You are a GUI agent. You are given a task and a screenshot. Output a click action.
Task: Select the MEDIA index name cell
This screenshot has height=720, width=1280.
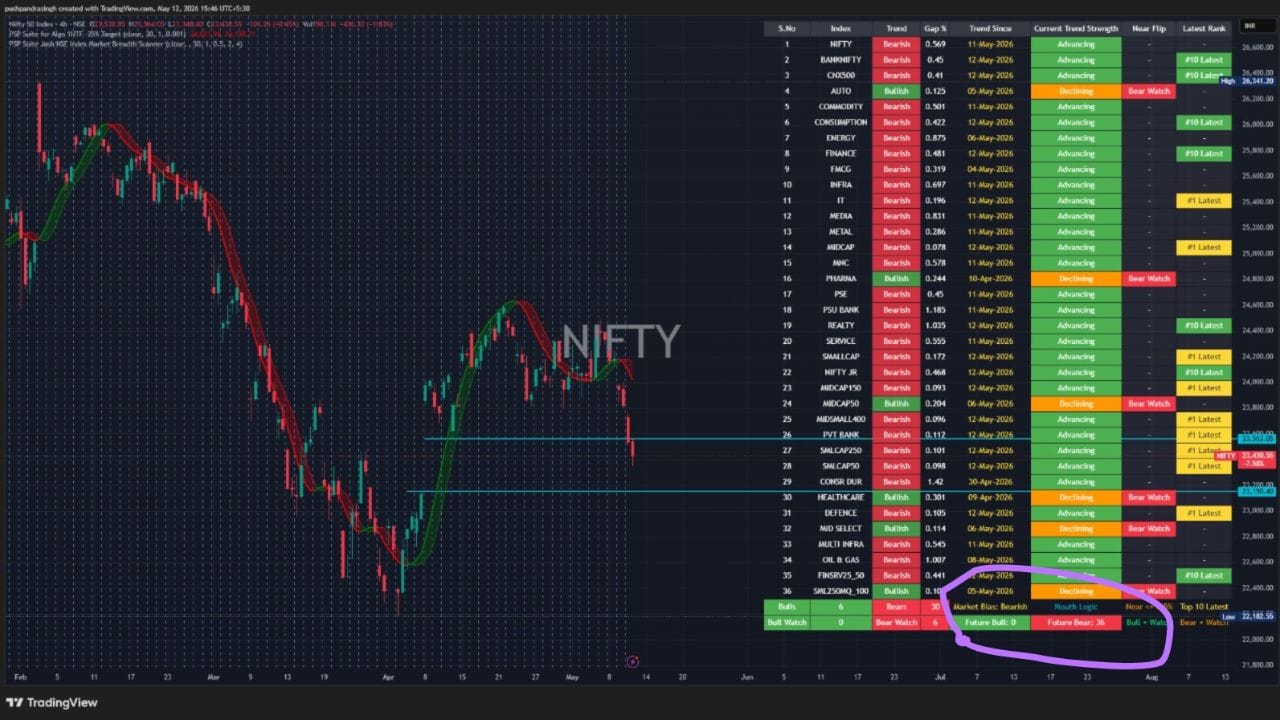click(840, 216)
